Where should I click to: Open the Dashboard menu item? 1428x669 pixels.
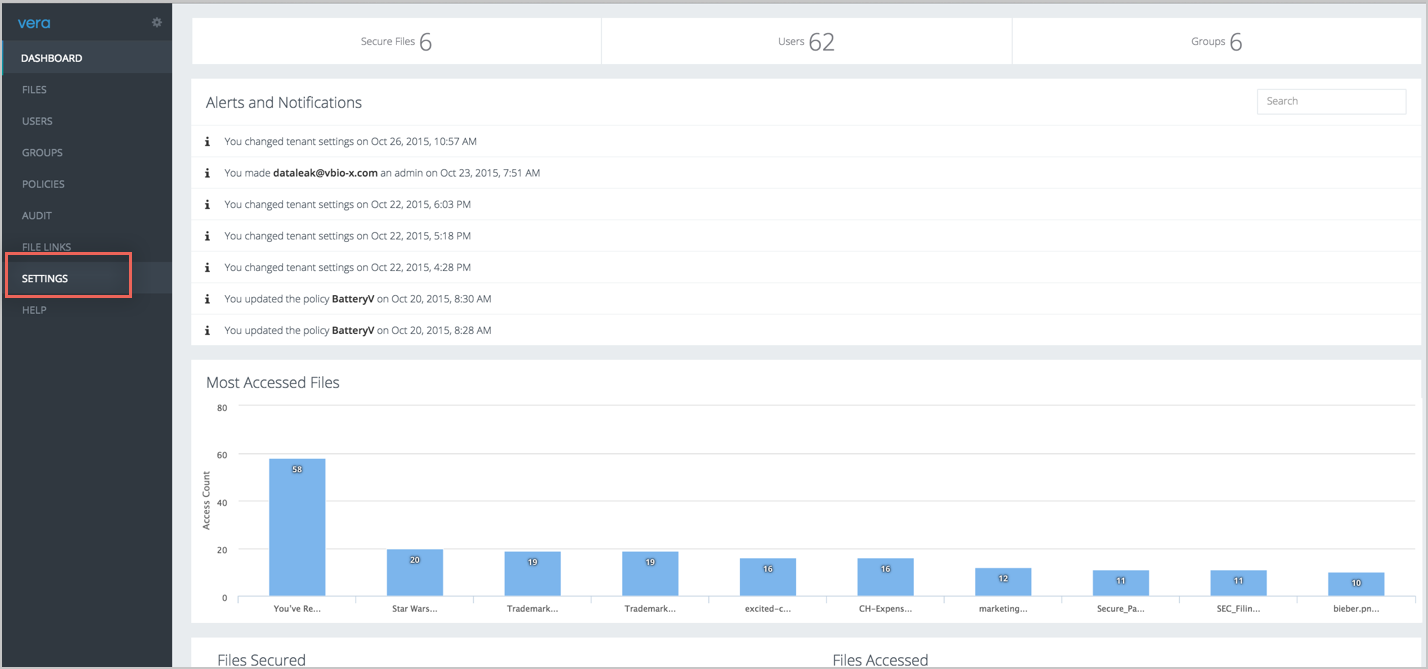point(52,58)
